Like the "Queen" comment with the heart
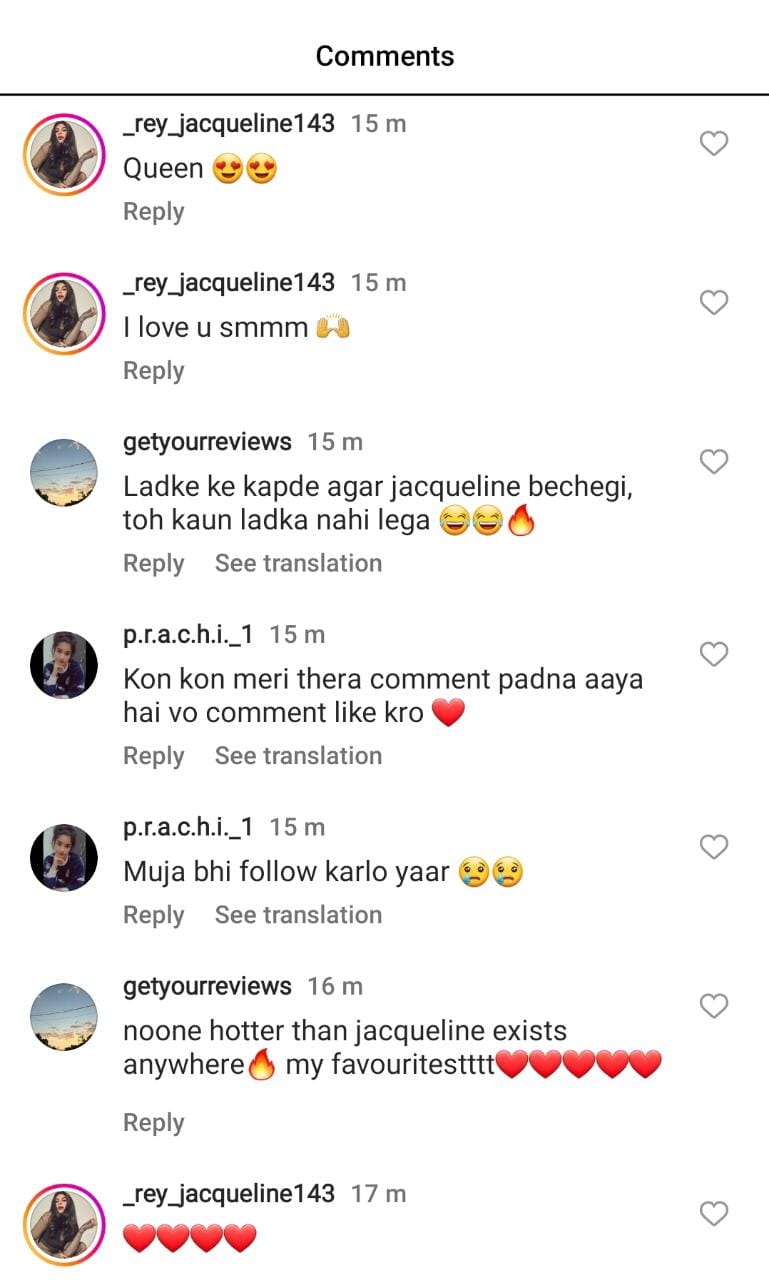Viewport: 769px width, 1280px height. coord(713,144)
